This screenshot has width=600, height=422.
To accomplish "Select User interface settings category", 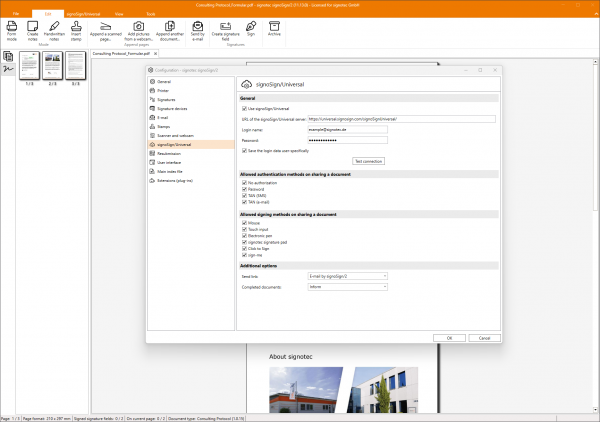I will pos(191,163).
